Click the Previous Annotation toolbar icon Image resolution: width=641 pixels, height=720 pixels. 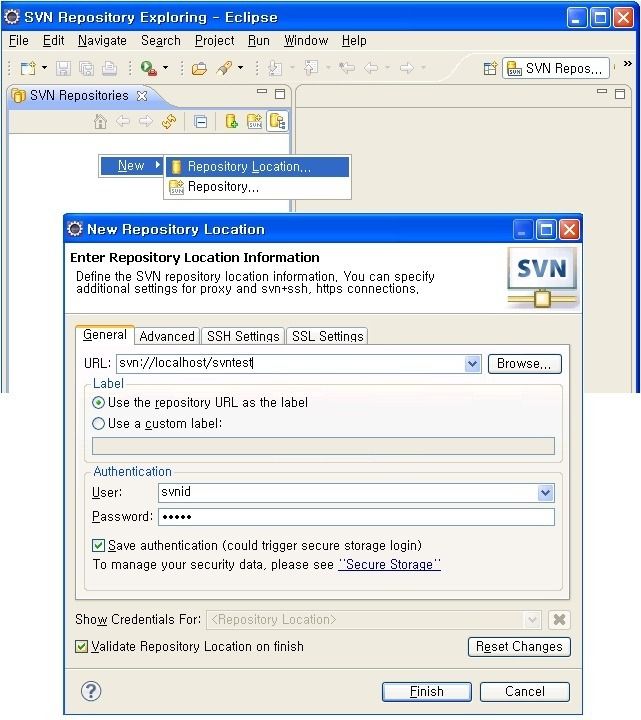click(x=311, y=68)
